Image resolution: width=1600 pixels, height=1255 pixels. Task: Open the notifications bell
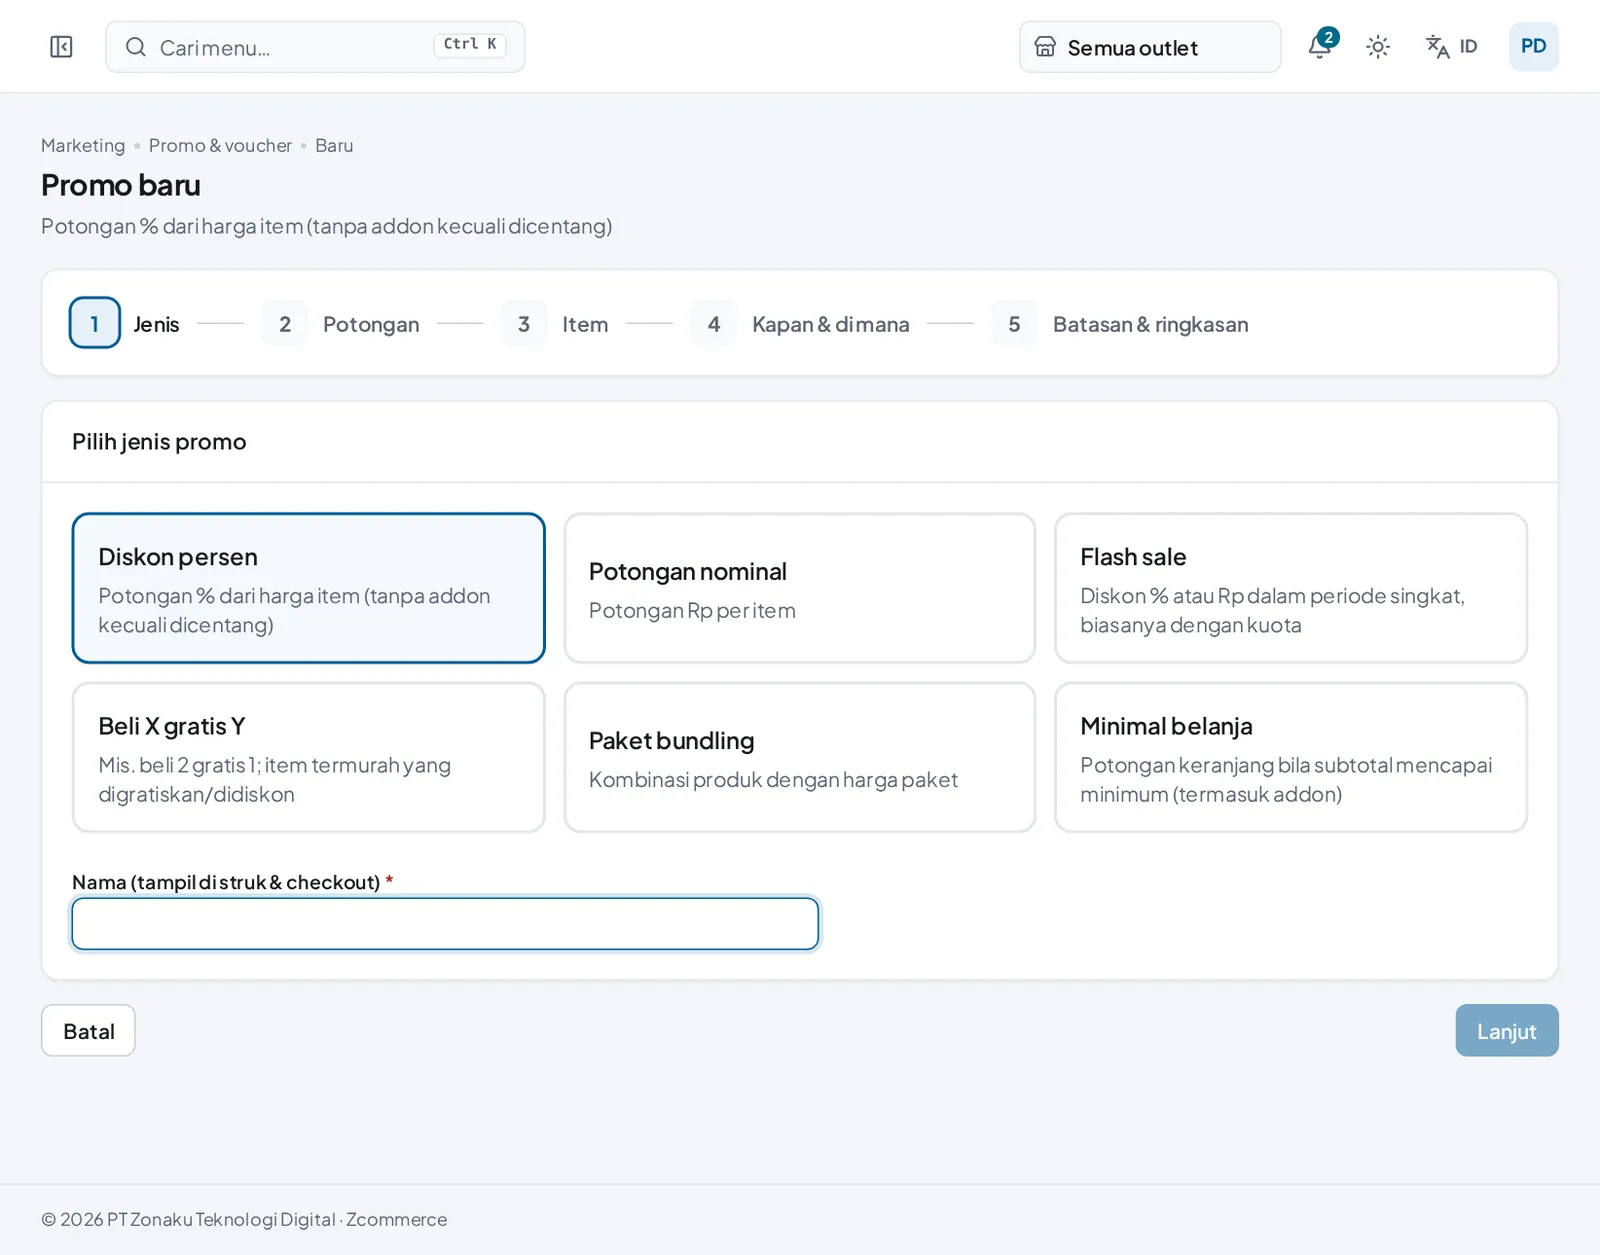click(x=1321, y=46)
